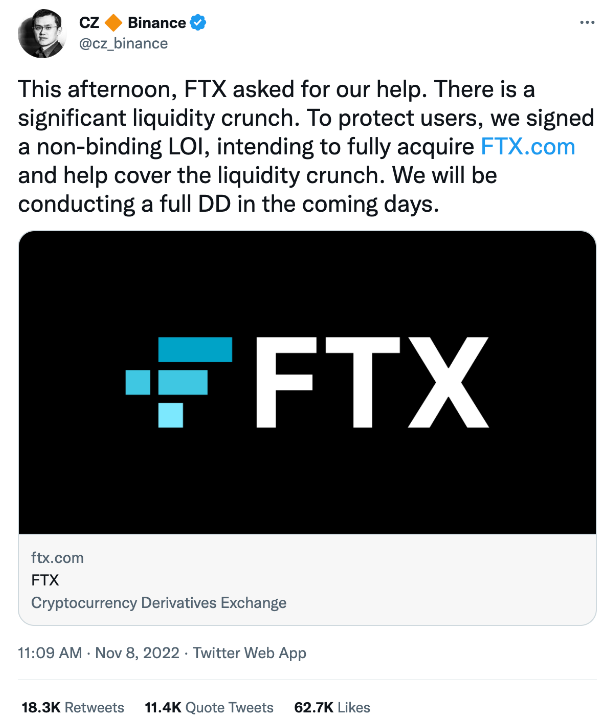Click the FTX card title
Screen dimensions: 612x720
(45, 580)
